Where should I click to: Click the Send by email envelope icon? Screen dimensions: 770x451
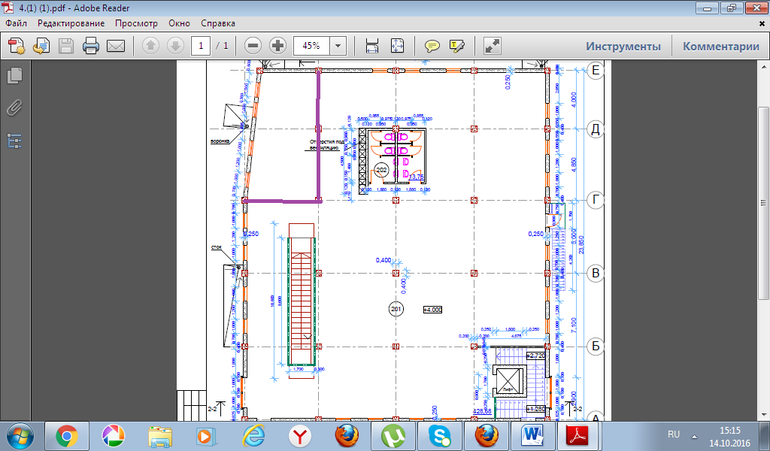coord(115,46)
